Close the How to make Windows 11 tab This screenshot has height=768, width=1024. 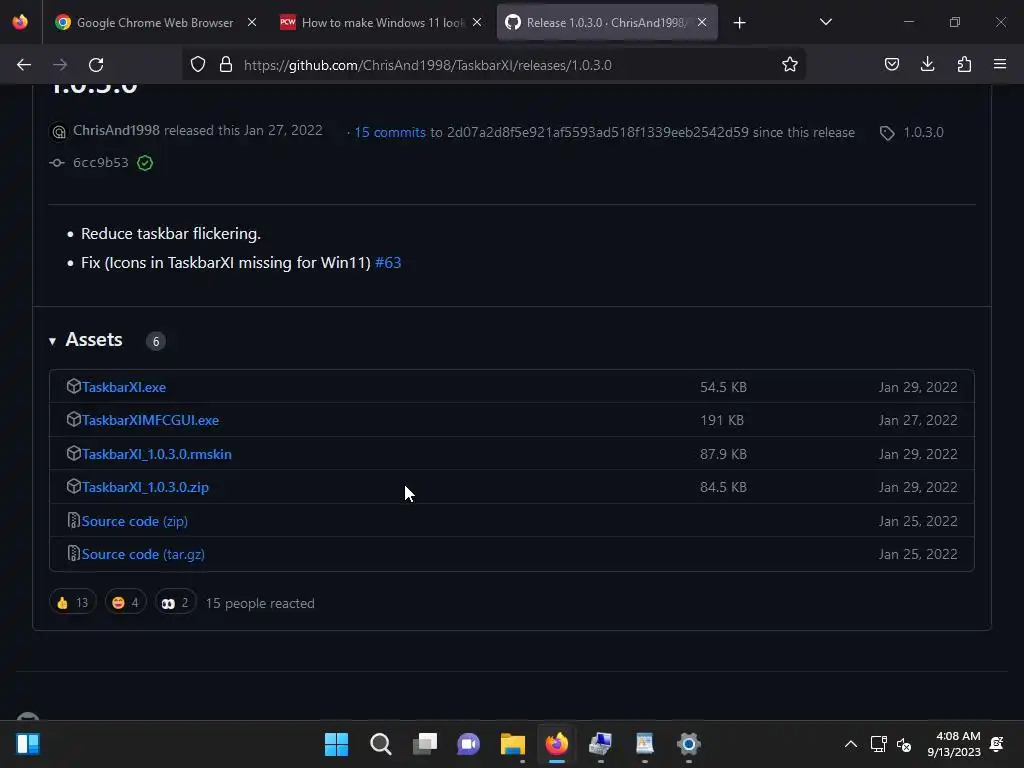pos(477,23)
